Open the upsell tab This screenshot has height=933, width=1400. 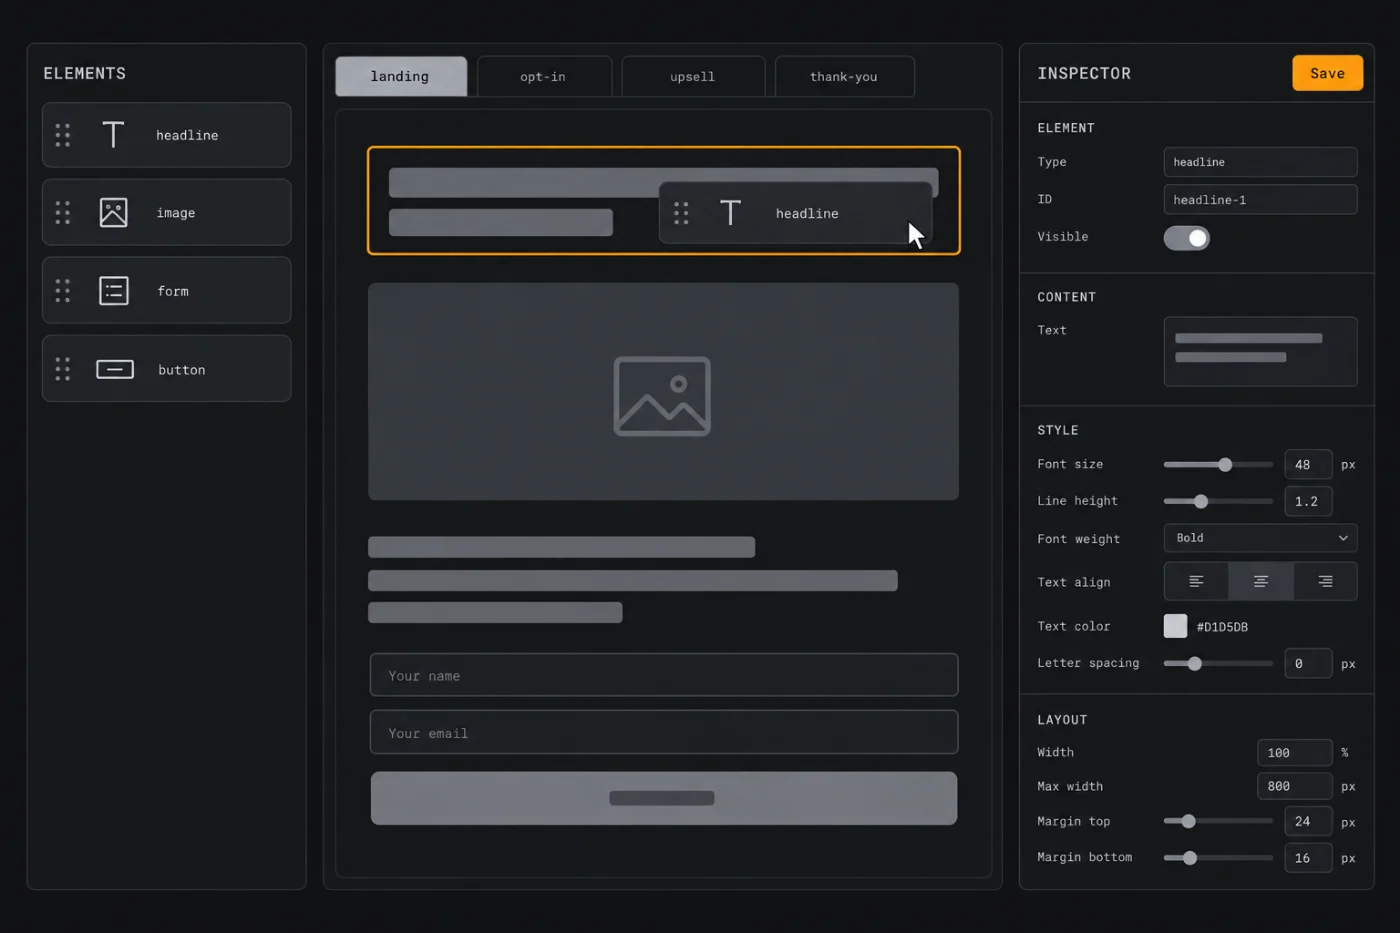[x=693, y=76]
